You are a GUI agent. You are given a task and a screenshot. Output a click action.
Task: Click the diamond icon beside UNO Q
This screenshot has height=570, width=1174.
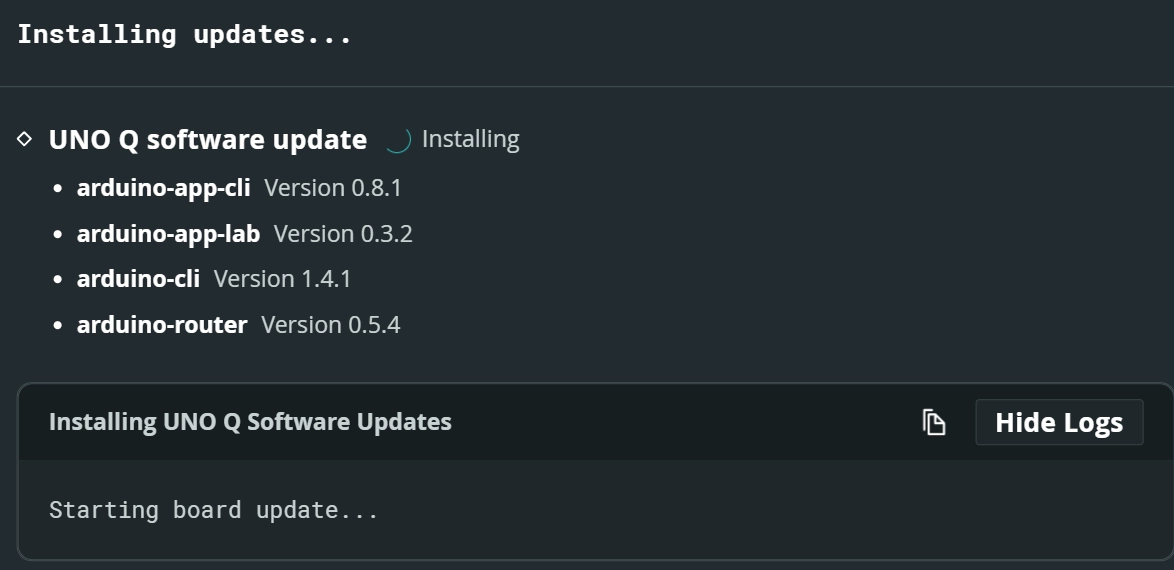click(25, 139)
